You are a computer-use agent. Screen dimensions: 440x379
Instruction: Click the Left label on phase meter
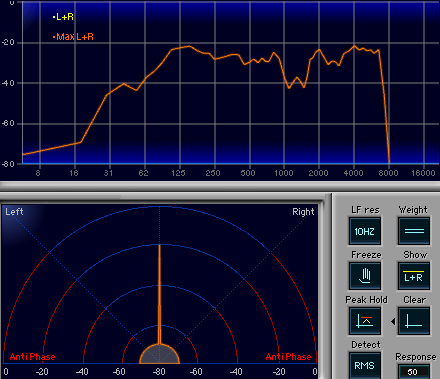click(14, 212)
